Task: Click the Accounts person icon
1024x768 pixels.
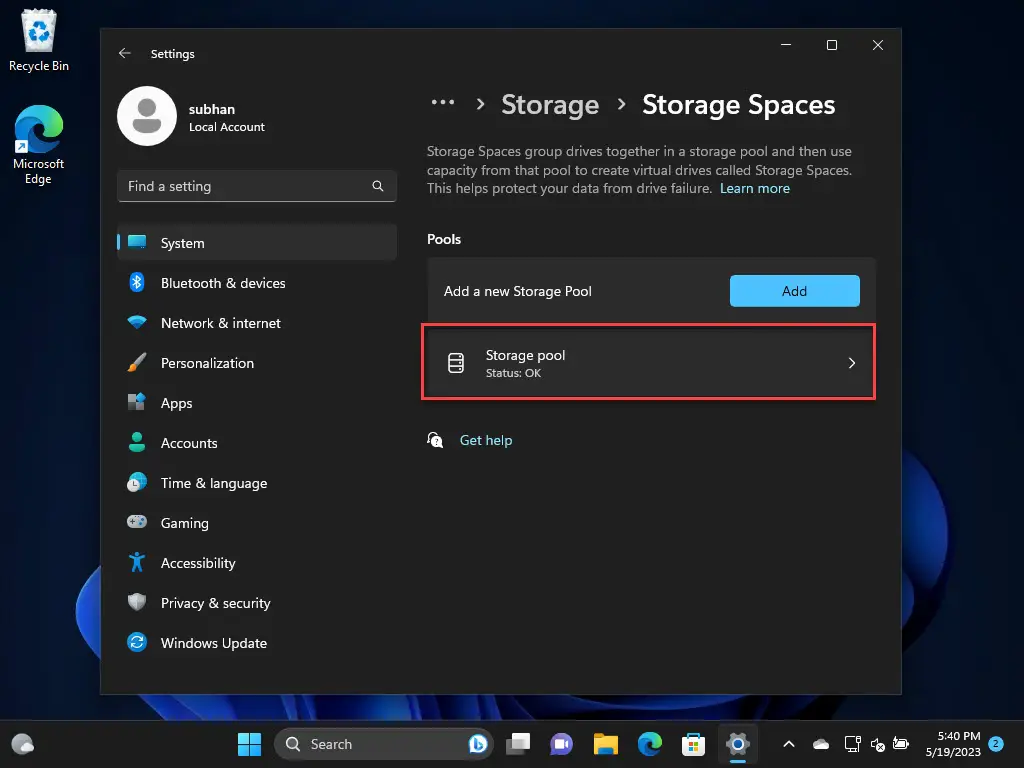Action: [136, 442]
